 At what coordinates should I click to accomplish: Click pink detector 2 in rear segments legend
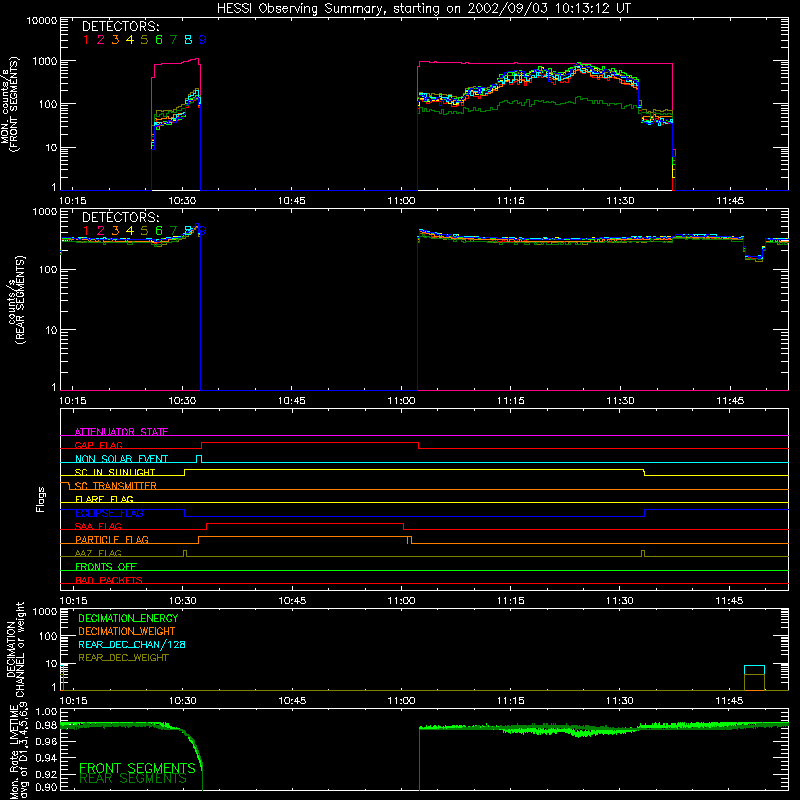(x=101, y=231)
